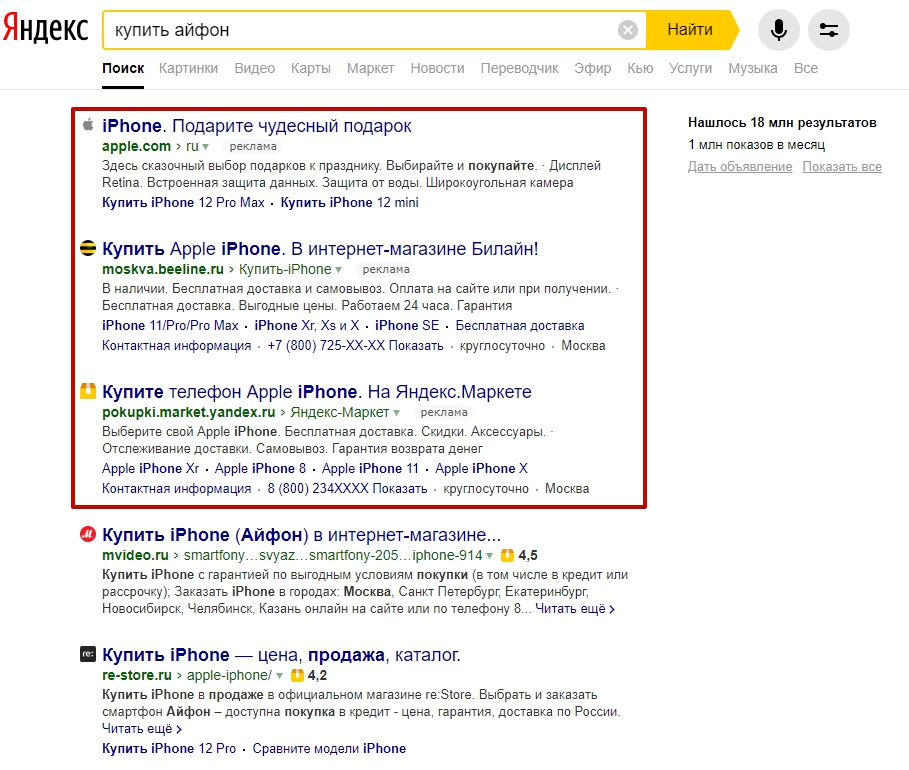Switch to the Карты tab
The height and width of the screenshot is (770, 909).
coord(311,68)
